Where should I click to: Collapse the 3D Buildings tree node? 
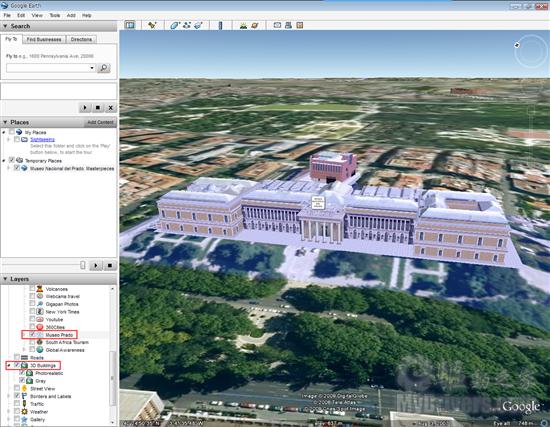click(8, 366)
